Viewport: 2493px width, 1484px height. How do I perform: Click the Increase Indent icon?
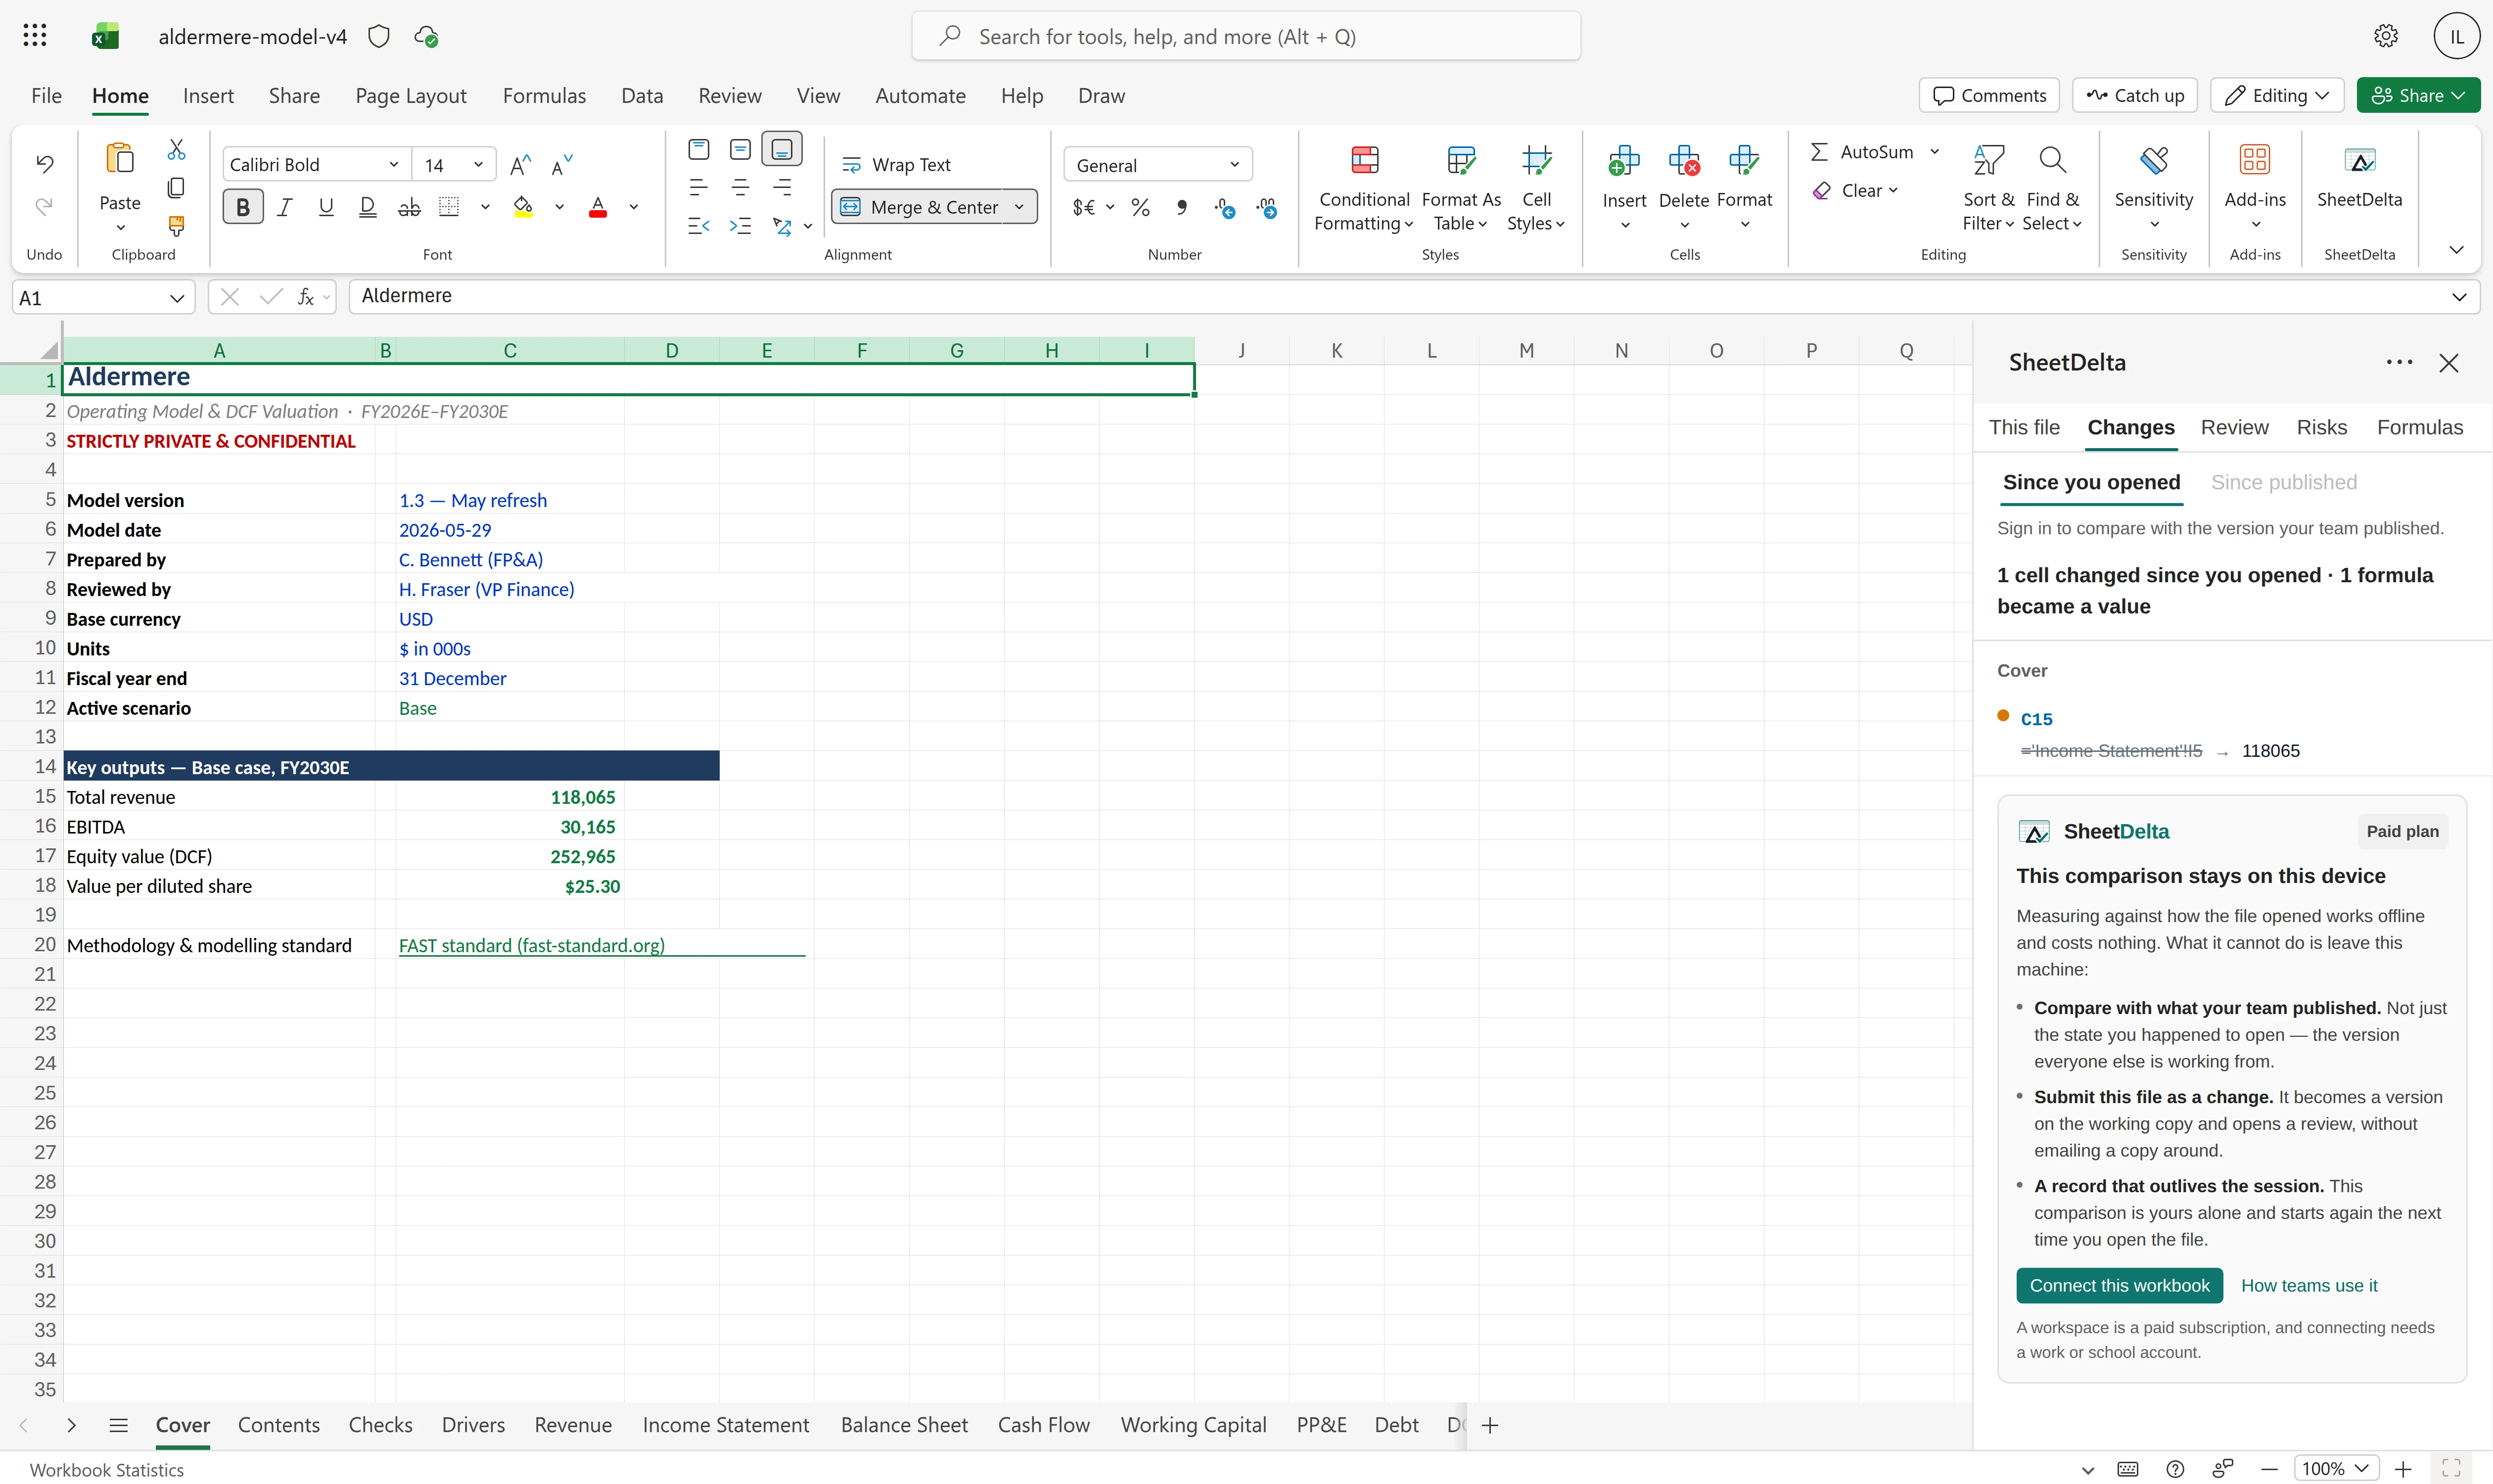(740, 226)
